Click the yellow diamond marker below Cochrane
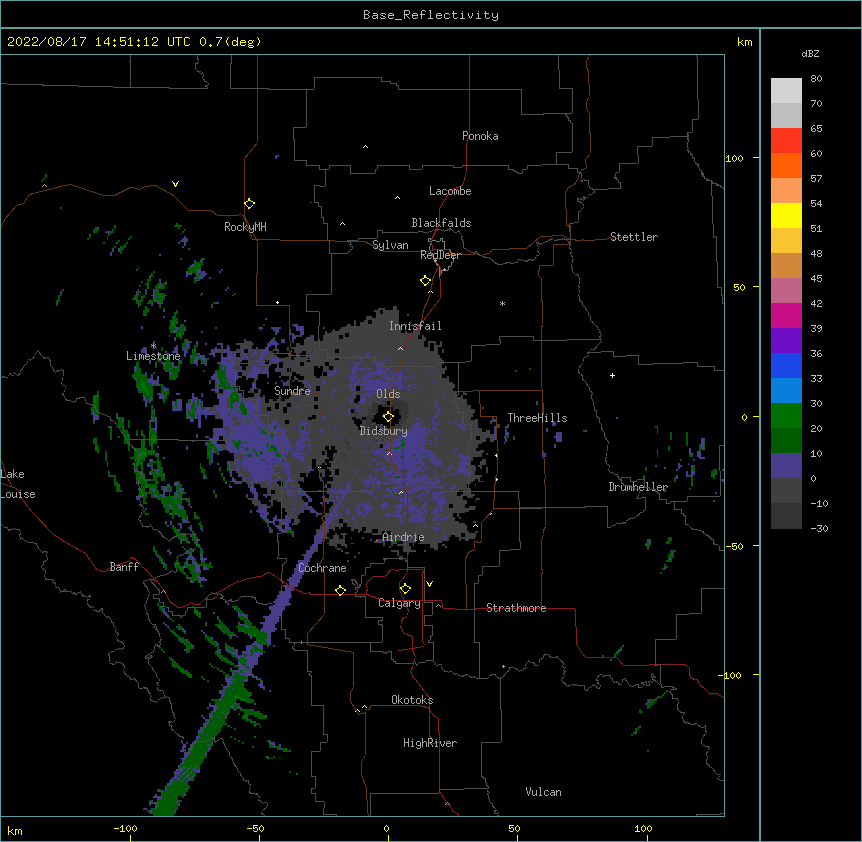Image resolution: width=862 pixels, height=842 pixels. coord(340,590)
